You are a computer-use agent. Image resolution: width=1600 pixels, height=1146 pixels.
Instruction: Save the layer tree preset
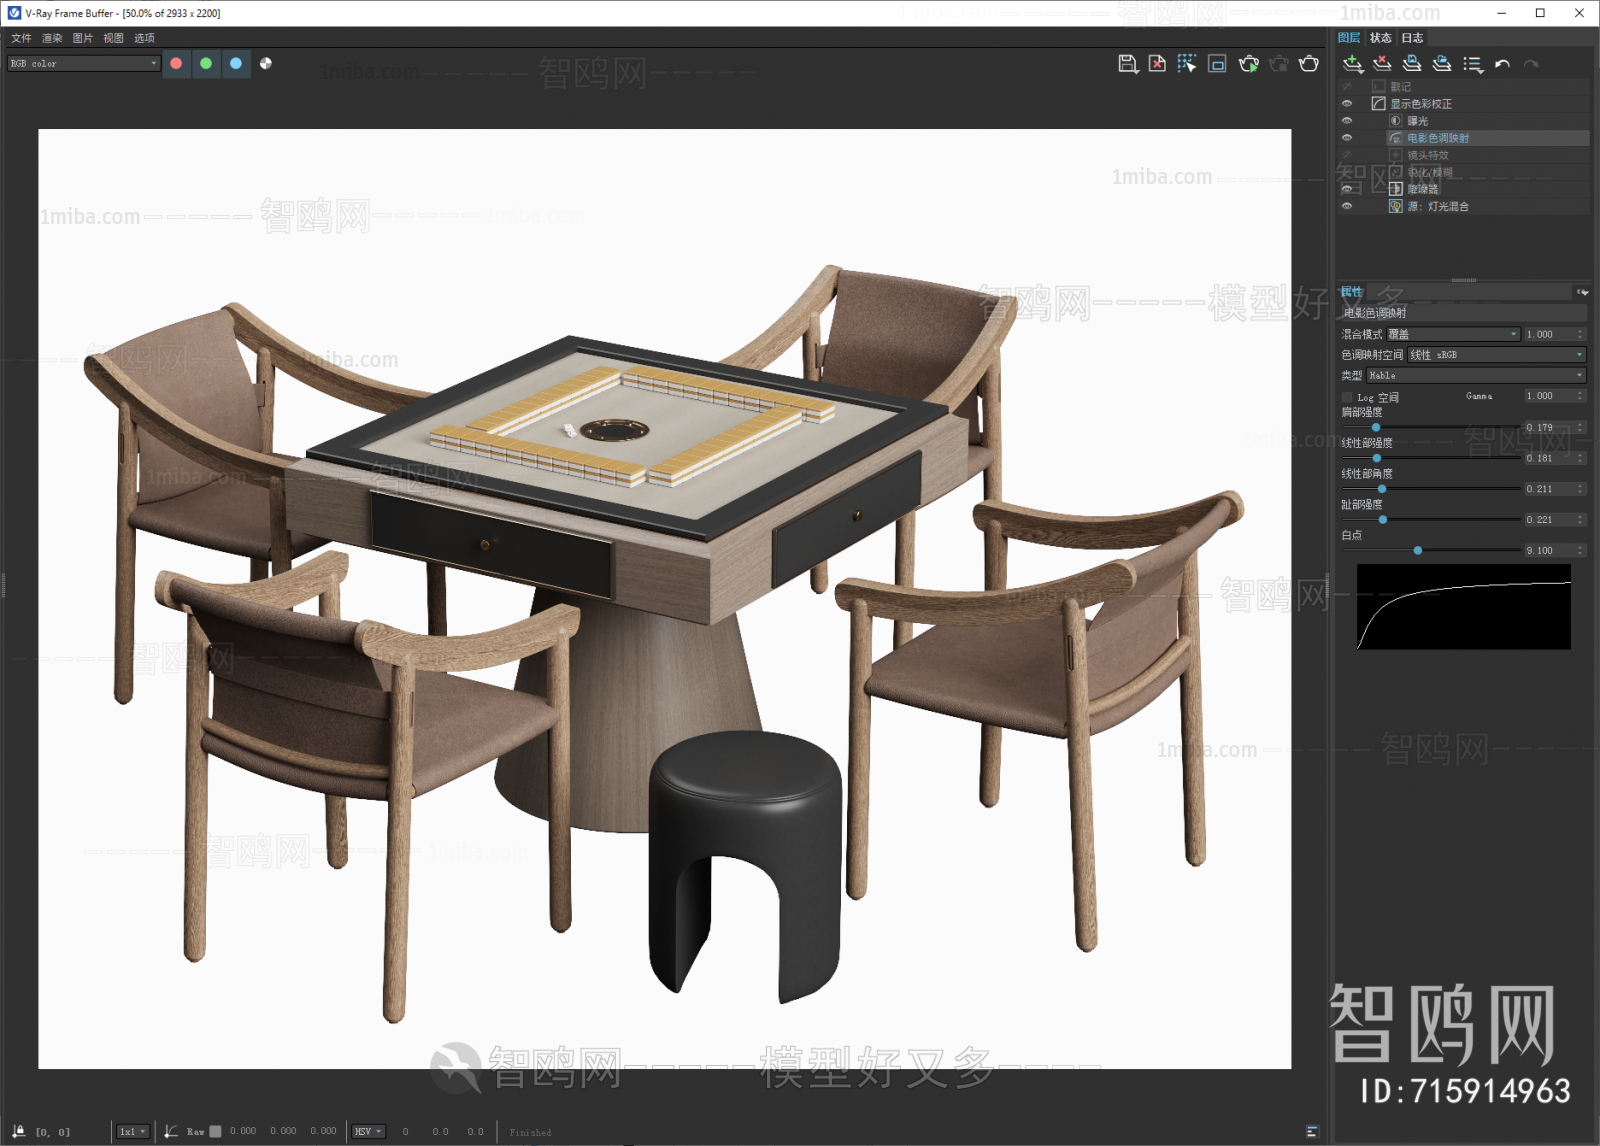(x=1412, y=64)
